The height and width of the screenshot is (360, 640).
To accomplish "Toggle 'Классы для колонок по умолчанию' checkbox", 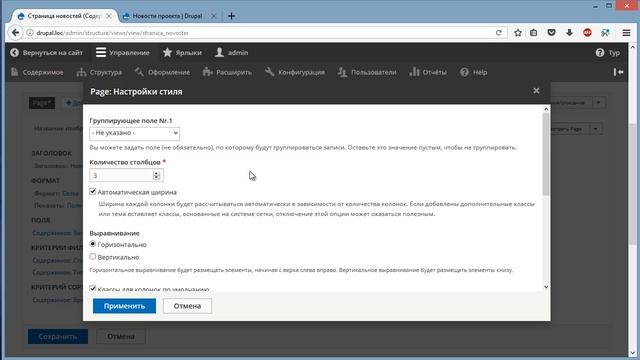I will (x=93, y=288).
